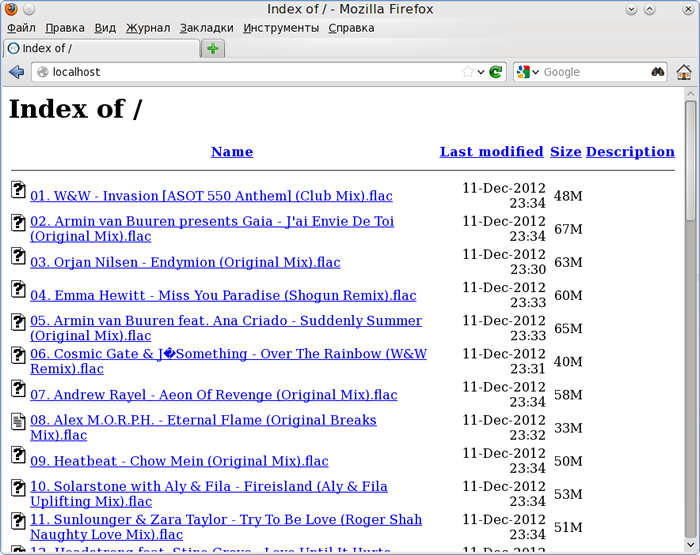This screenshot has width=700, height=555.
Task: Open 11. Sunlounger & Zara Taylor link
Action: (x=225, y=527)
